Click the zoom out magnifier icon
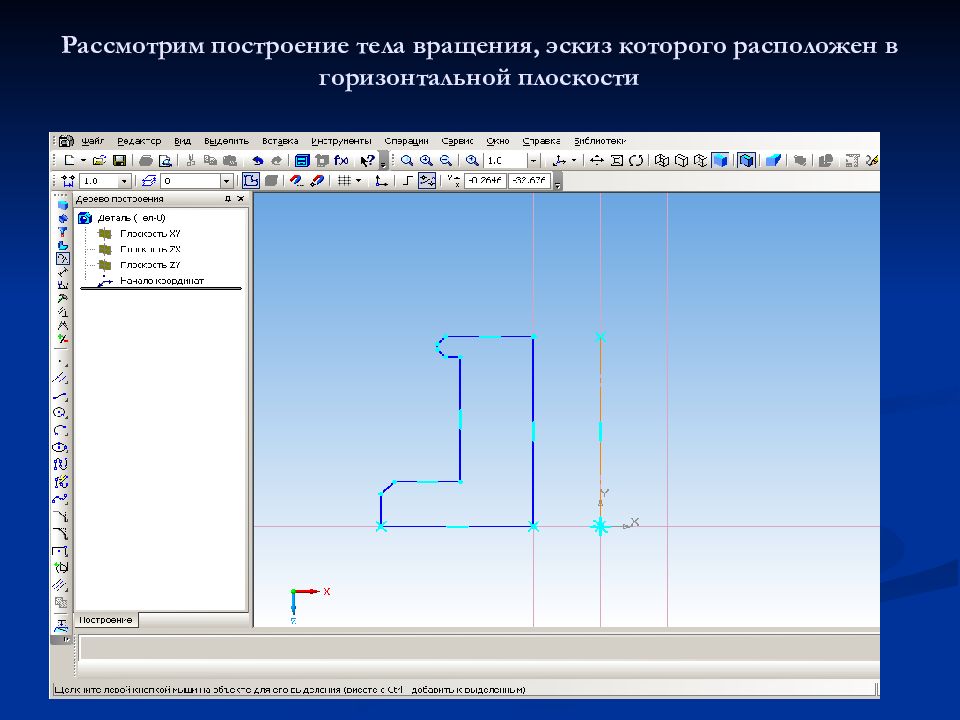 click(x=446, y=160)
